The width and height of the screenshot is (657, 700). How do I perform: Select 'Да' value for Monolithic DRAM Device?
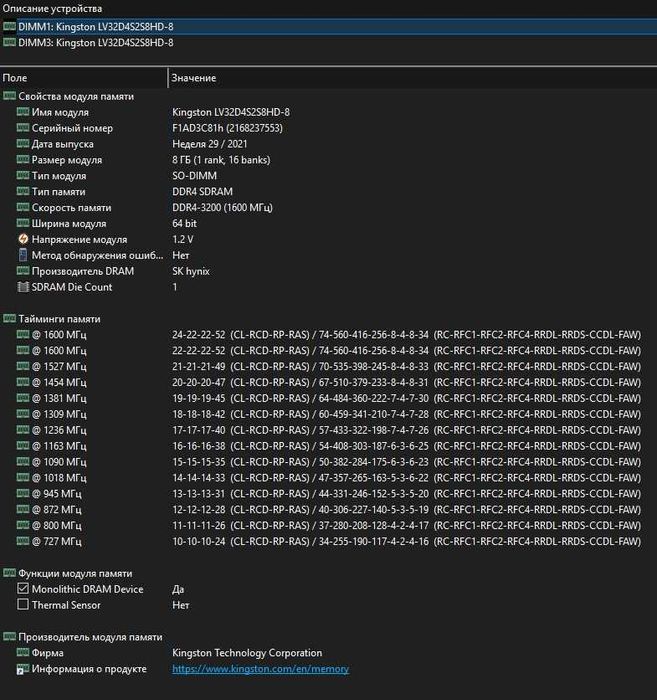coord(178,589)
